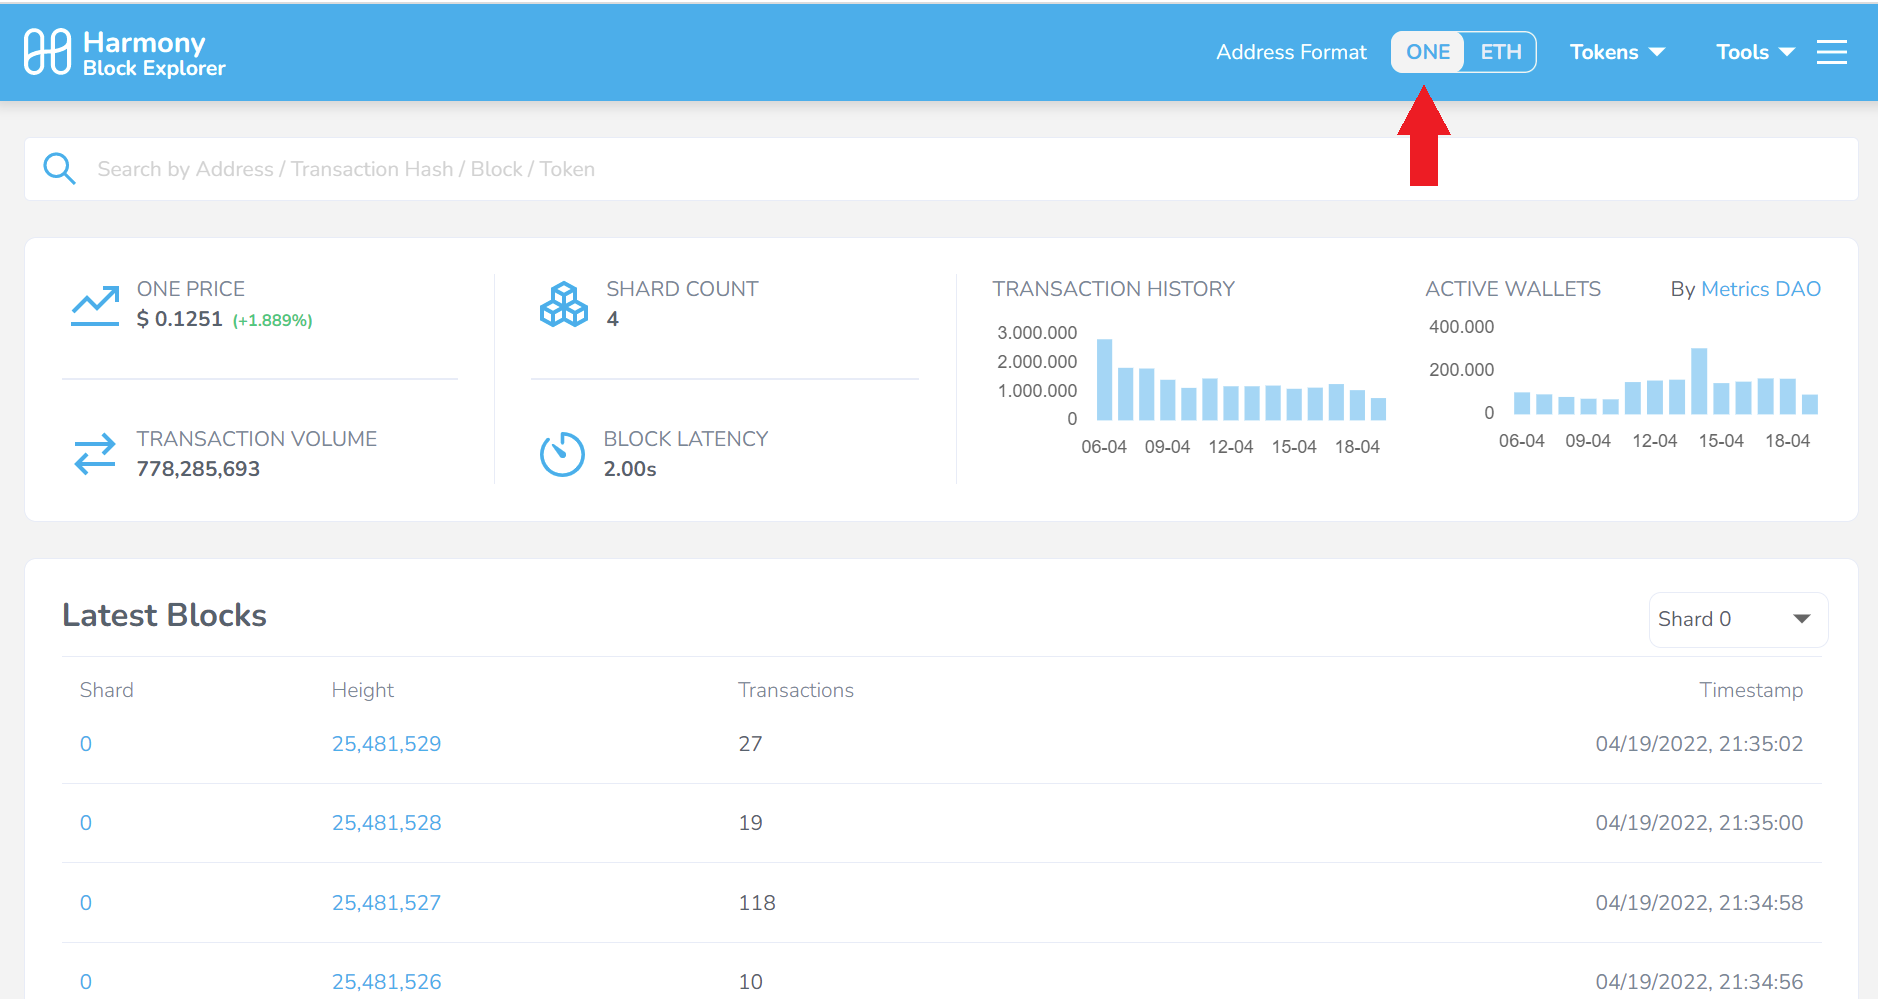Screen dimensions: 1878x999
Task: Open the Tools dropdown menu
Action: click(x=1755, y=52)
